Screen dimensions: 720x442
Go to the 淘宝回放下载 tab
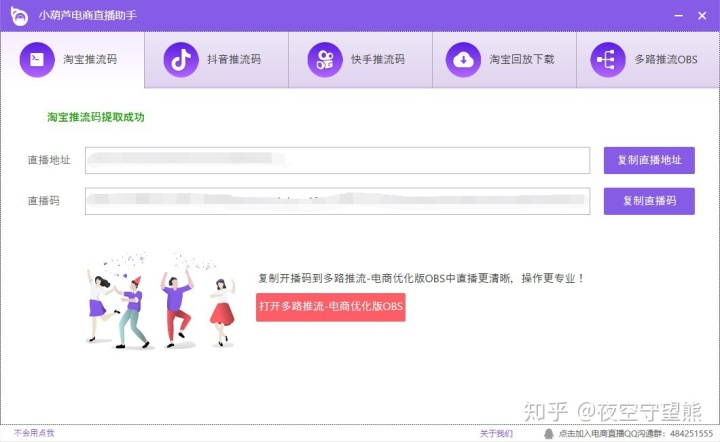[x=504, y=60]
